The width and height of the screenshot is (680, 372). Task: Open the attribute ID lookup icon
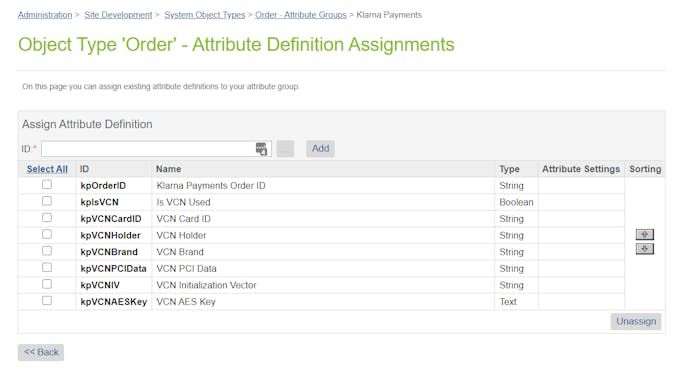tap(261, 149)
